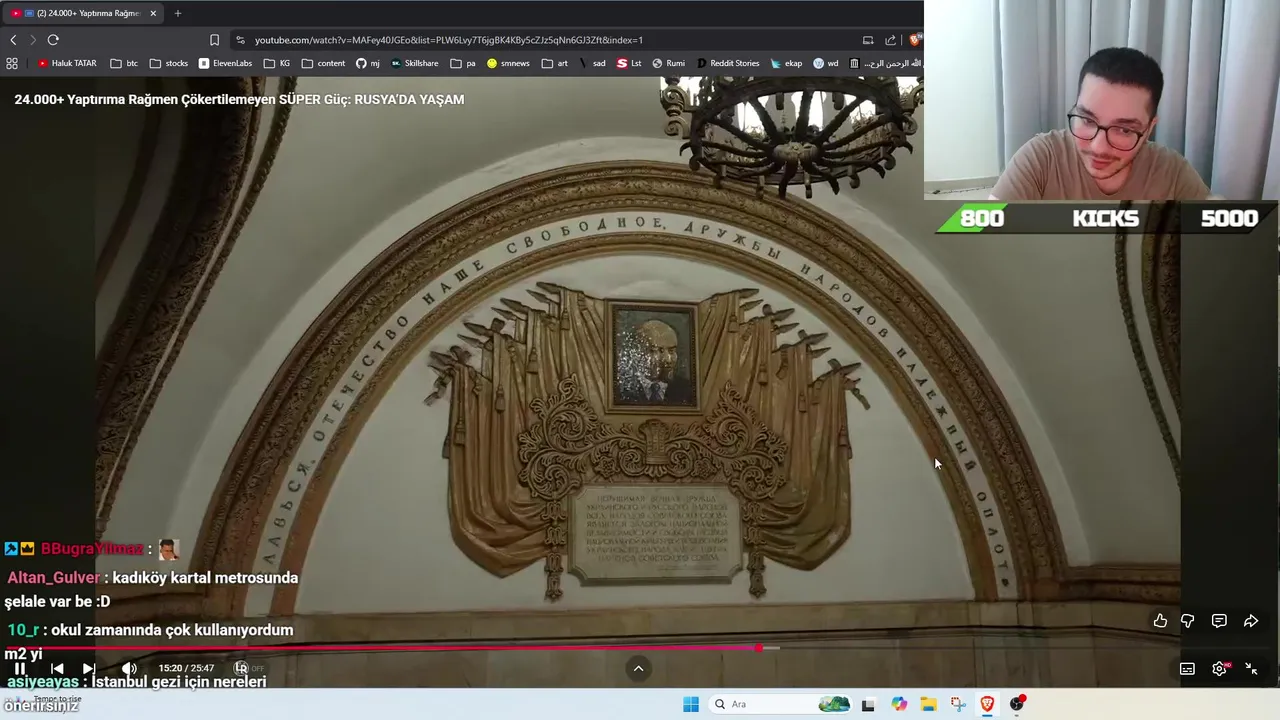Close the 24.000+ Yaptırıma tab
Image resolution: width=1280 pixels, height=720 pixels.
(x=153, y=13)
